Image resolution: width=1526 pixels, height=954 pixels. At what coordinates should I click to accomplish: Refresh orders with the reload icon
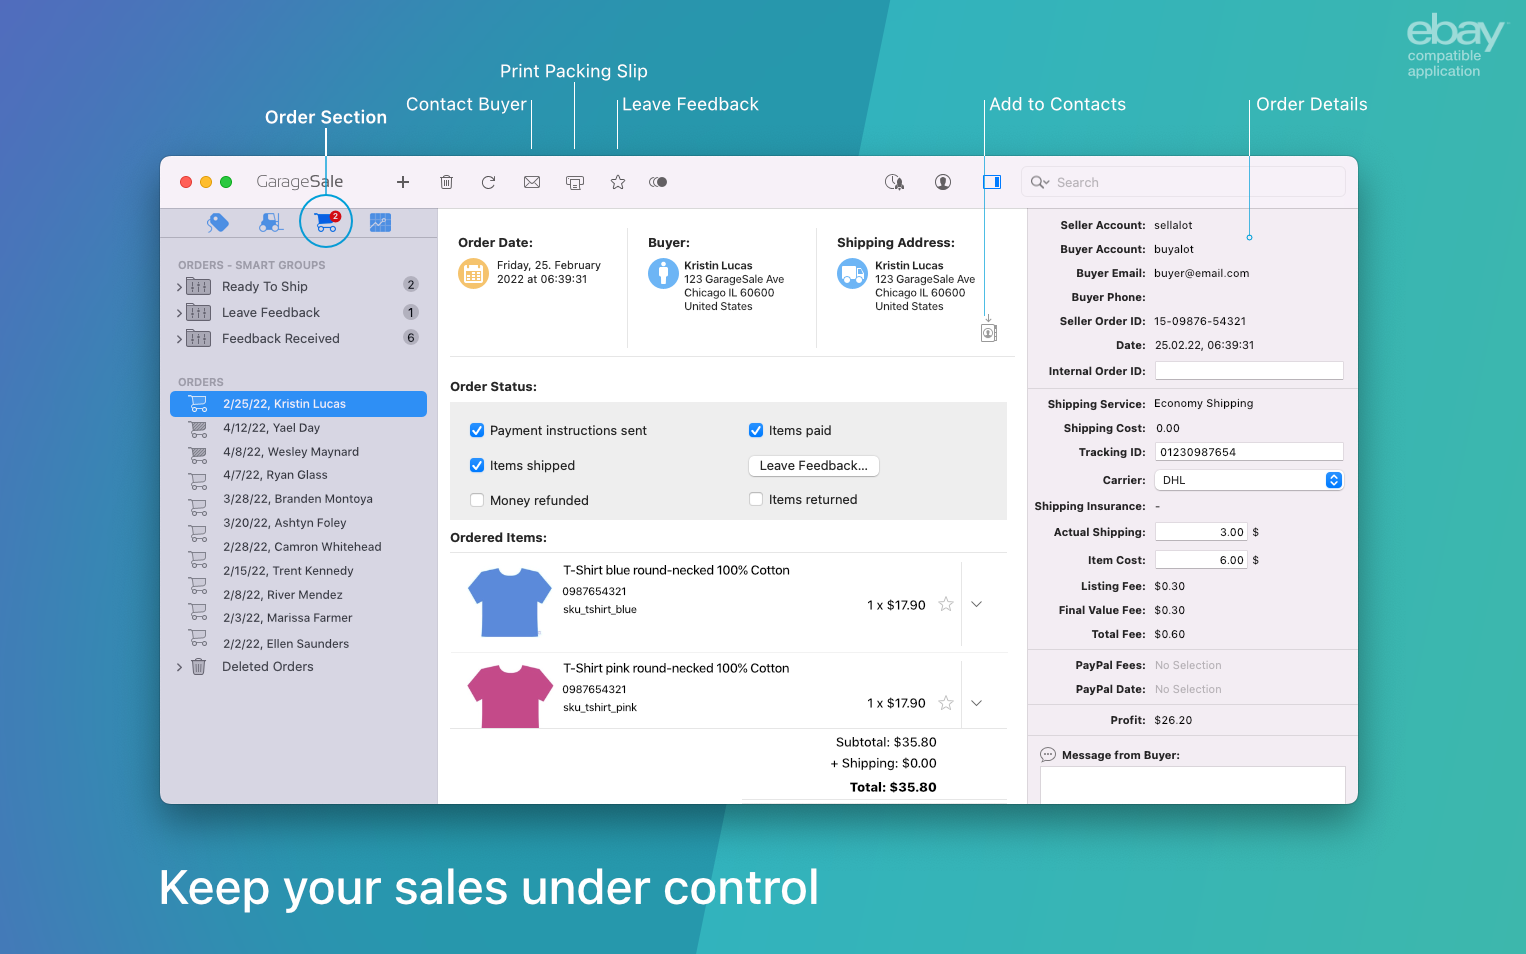(488, 182)
